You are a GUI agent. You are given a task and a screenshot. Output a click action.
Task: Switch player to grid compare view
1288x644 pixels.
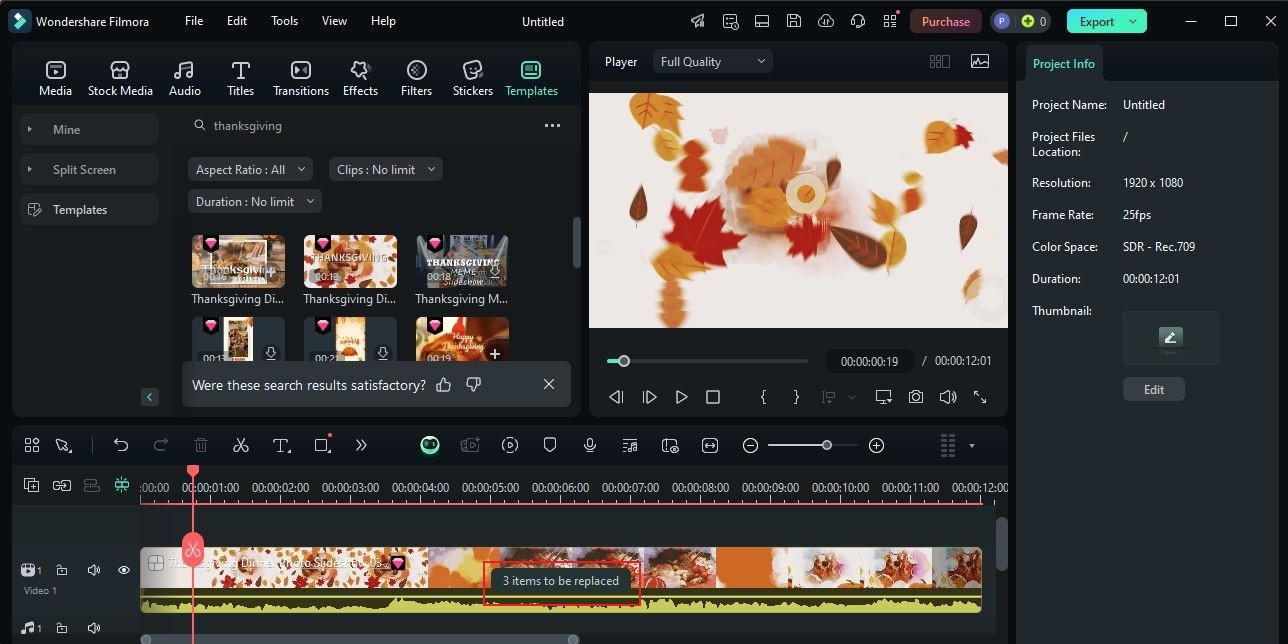[939, 61]
